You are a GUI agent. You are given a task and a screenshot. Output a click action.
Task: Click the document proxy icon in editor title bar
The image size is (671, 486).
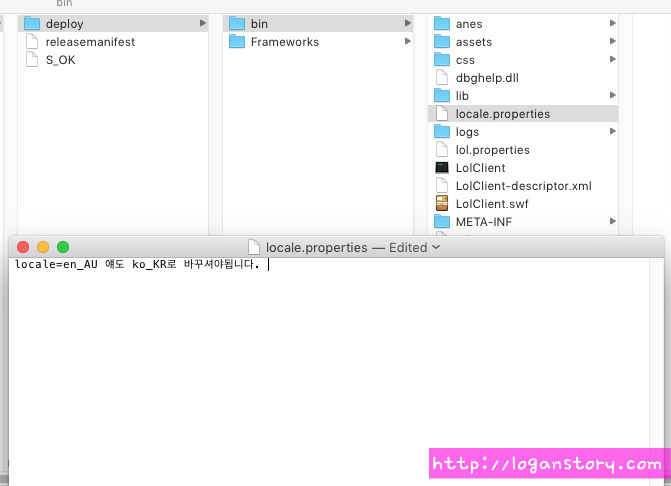[x=254, y=247]
